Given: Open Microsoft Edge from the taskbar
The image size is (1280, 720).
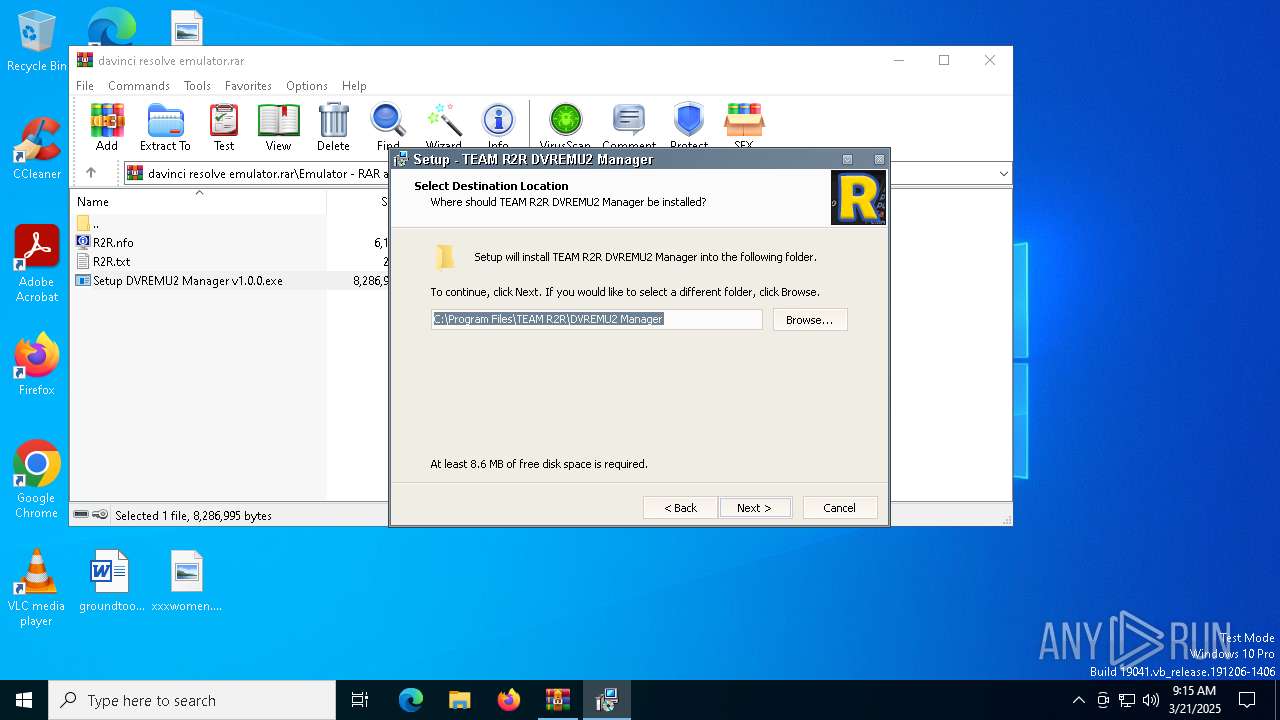Looking at the screenshot, I should 411,700.
